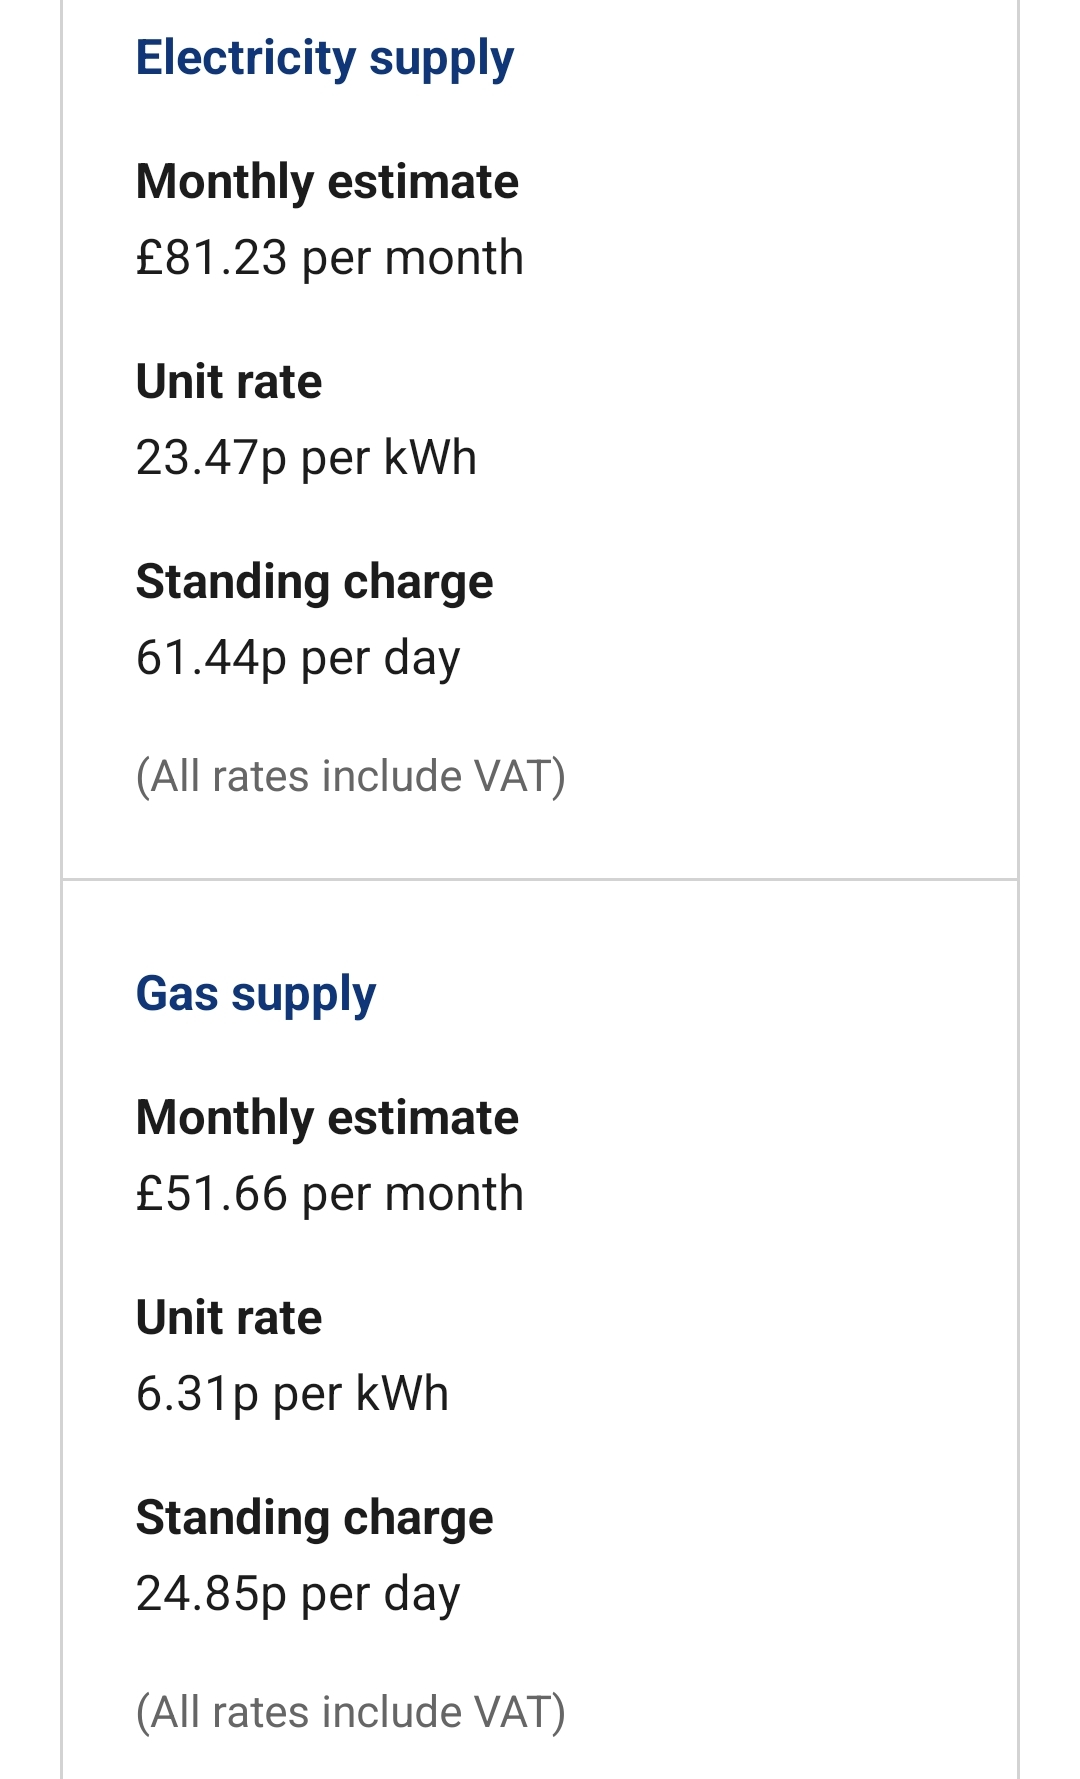Select the 24.85p per day charge
The image size is (1080, 1779).
(x=298, y=1594)
